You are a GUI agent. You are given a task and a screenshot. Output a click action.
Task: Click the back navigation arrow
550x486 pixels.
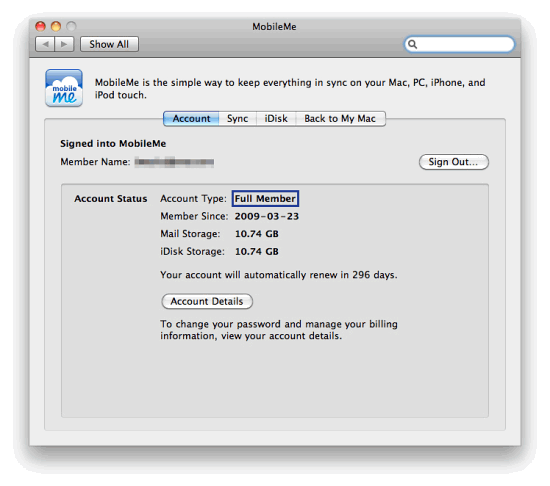(x=45, y=44)
